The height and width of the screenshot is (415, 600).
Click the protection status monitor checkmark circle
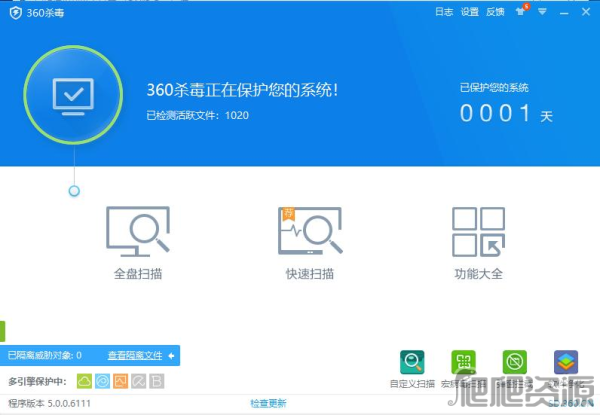(x=73, y=95)
